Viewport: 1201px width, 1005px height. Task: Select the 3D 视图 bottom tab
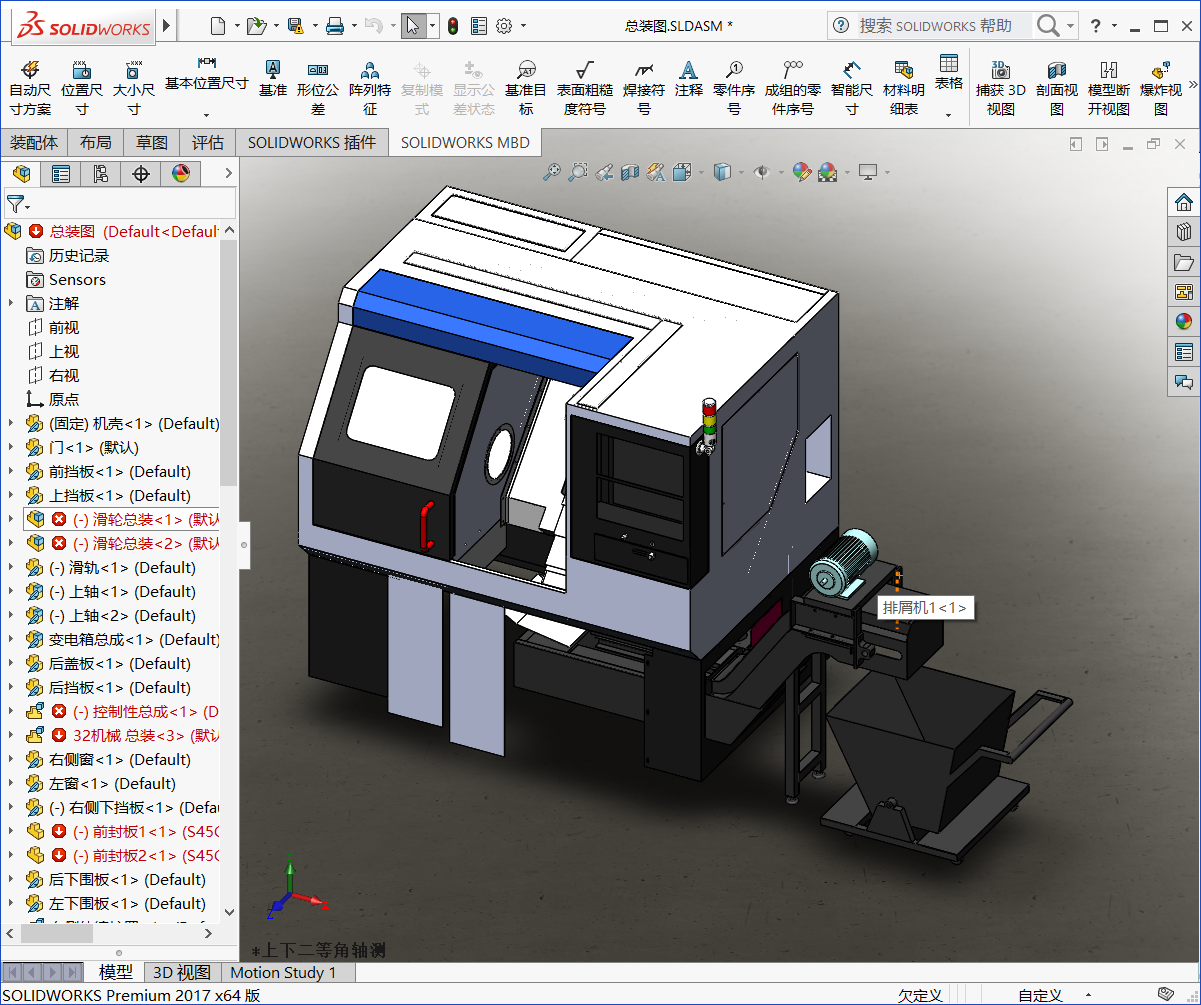pyautogui.click(x=181, y=972)
